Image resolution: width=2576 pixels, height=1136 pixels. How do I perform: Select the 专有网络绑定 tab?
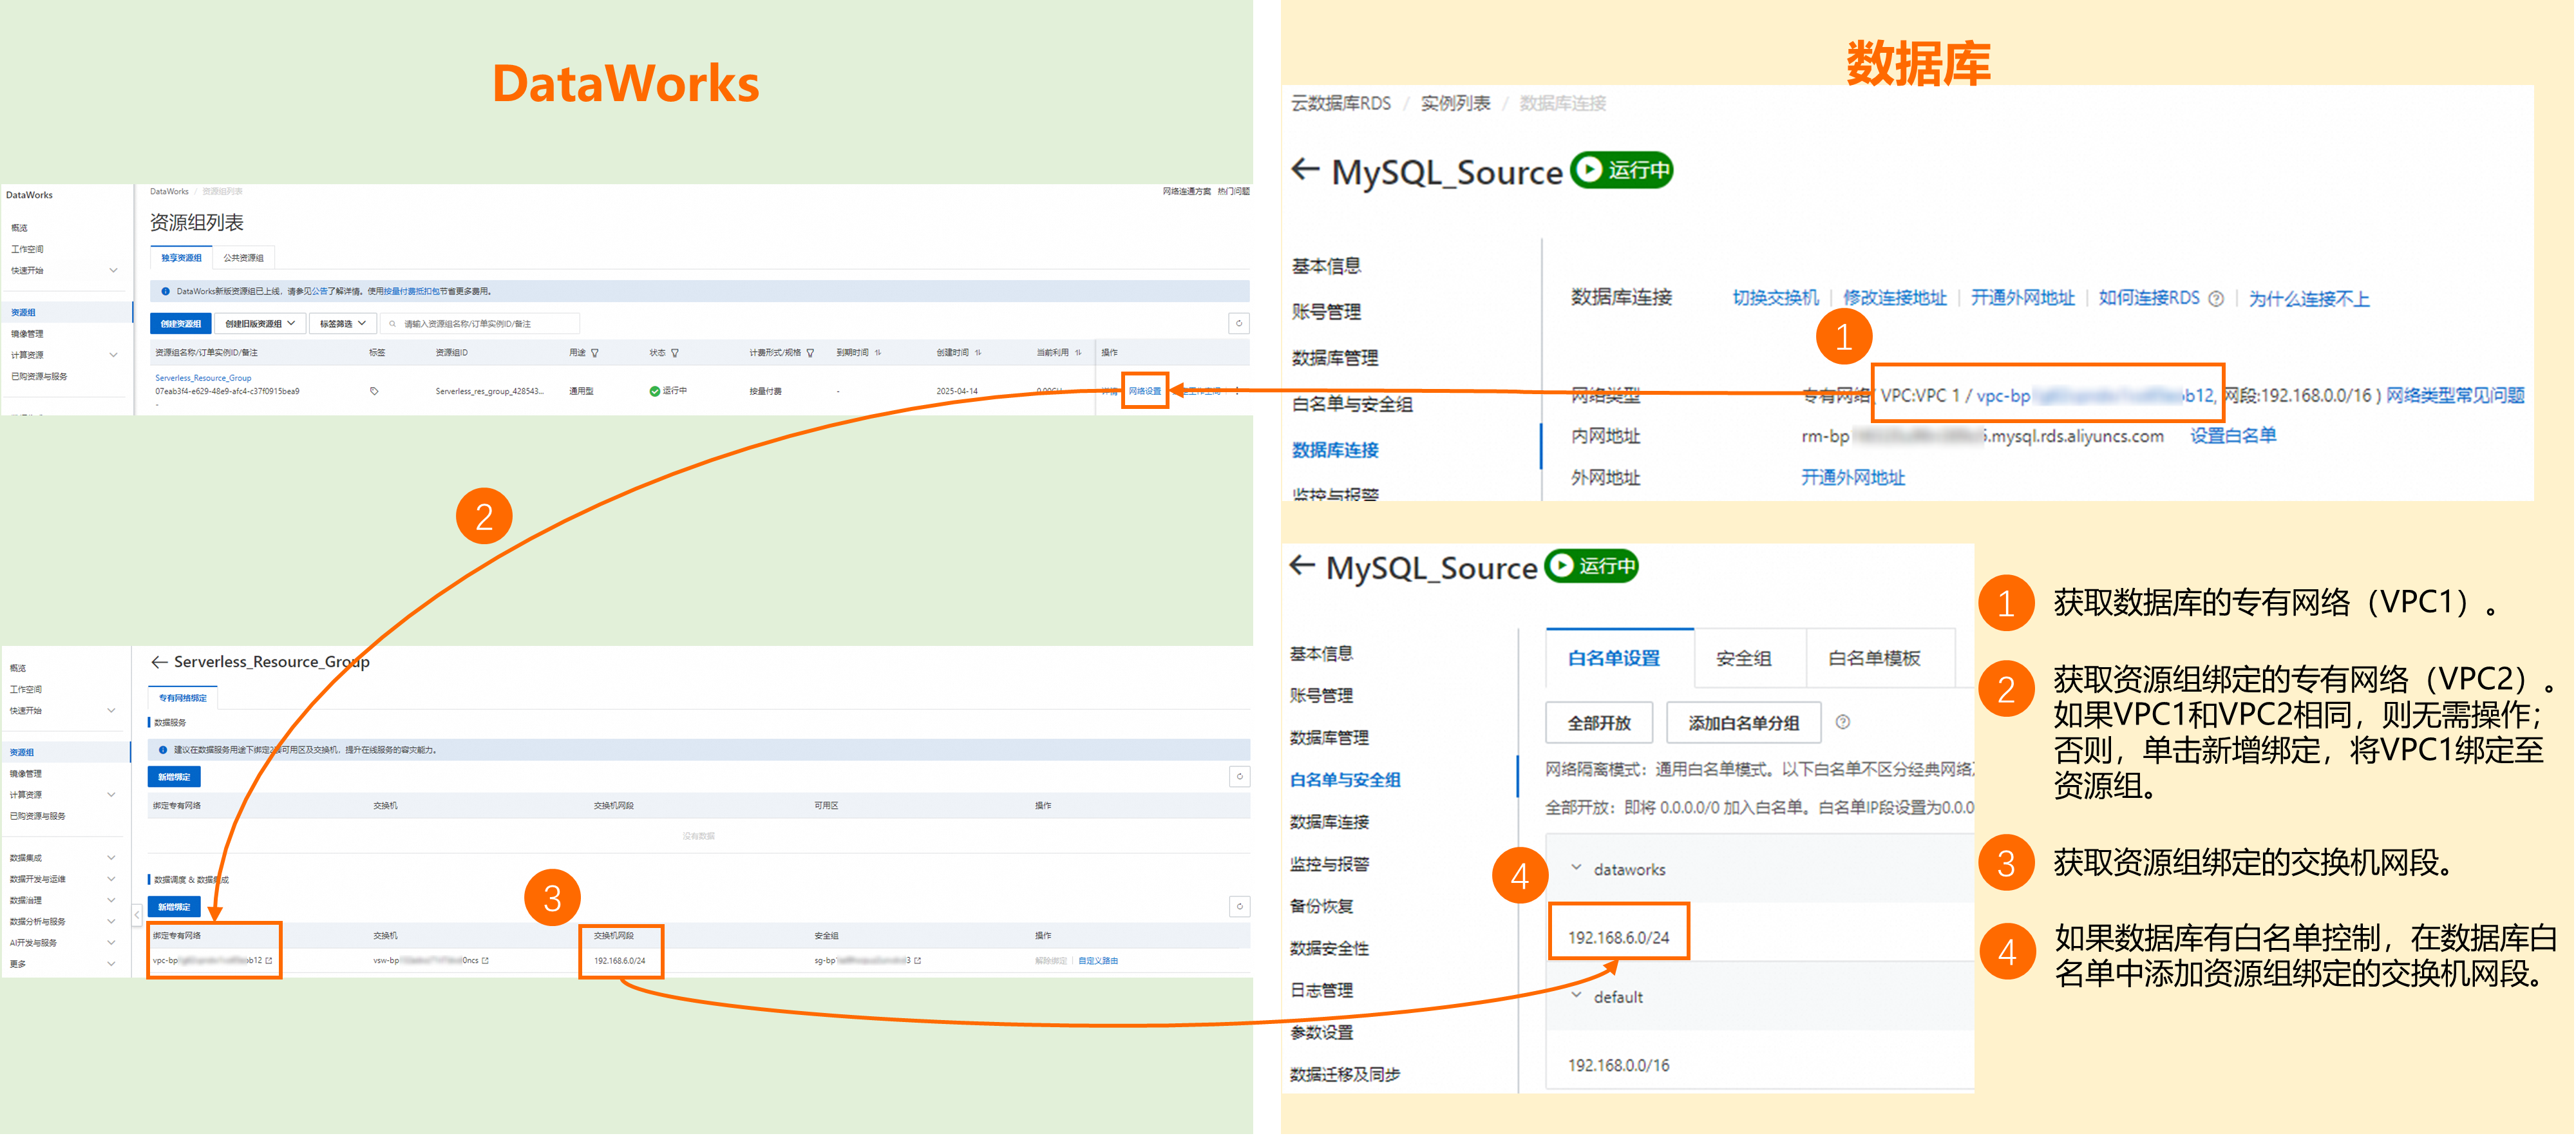pyautogui.click(x=183, y=698)
